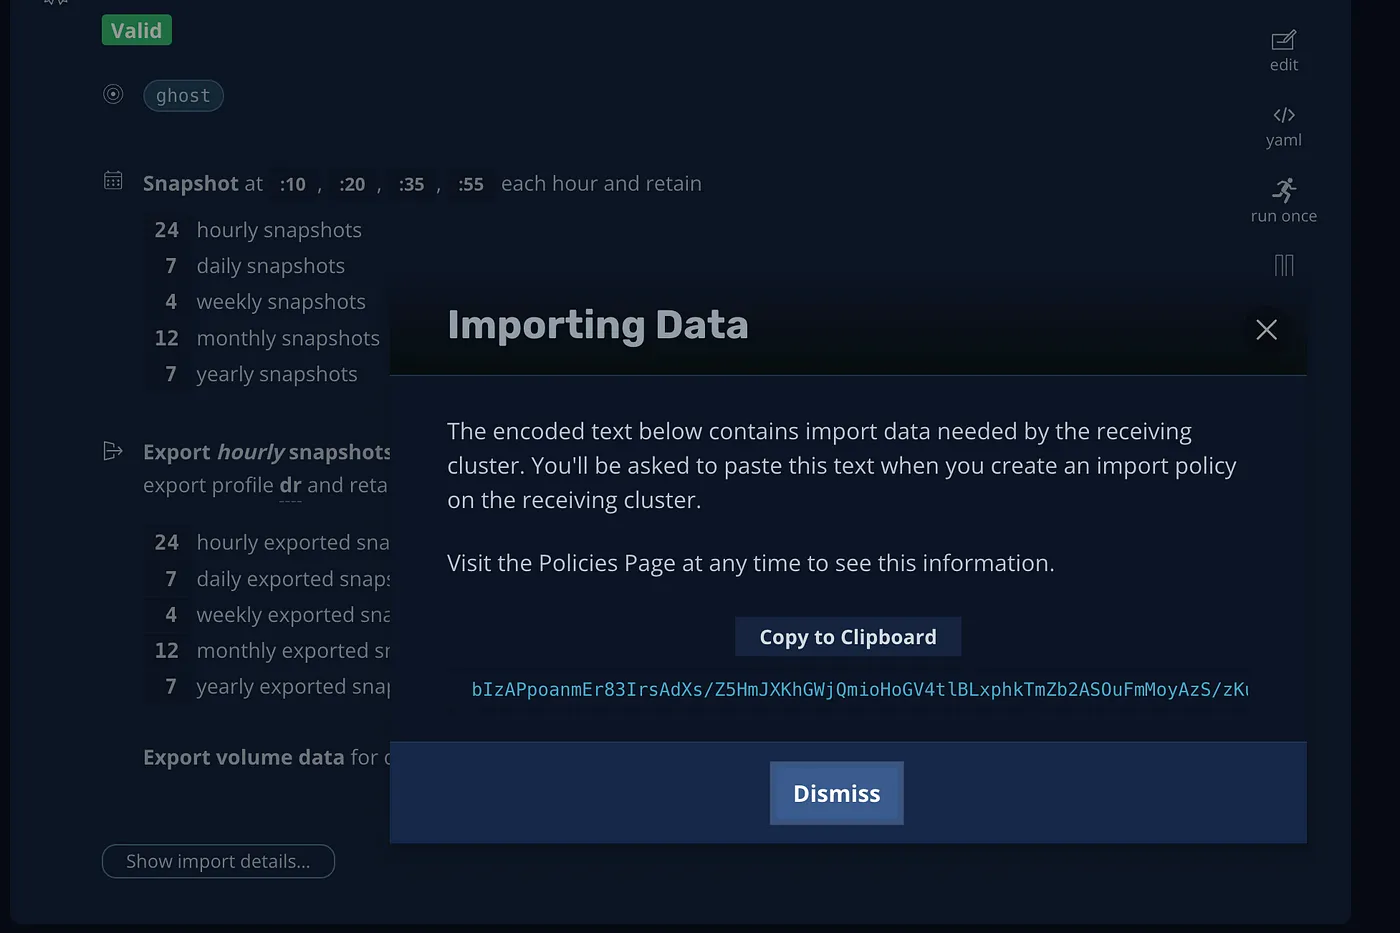Click the encoded import text string
This screenshot has width=1400, height=933.
pyautogui.click(x=858, y=689)
